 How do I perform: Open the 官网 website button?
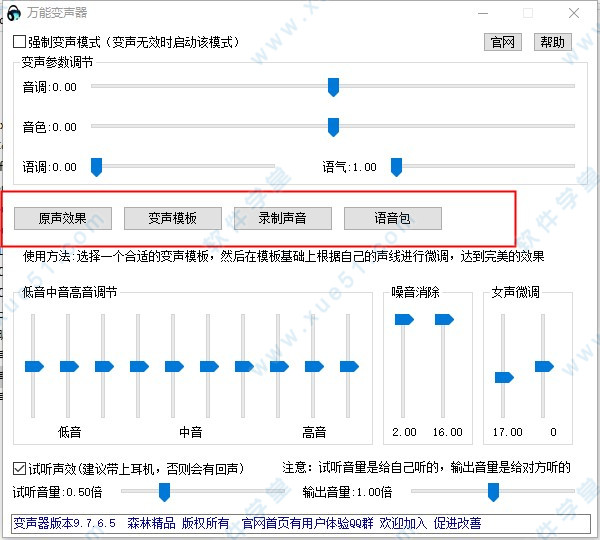pos(502,42)
